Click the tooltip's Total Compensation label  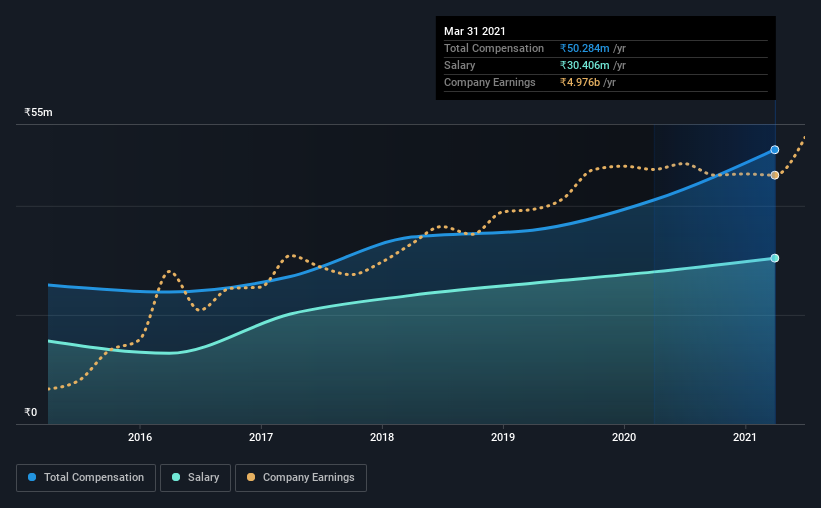pyautogui.click(x=494, y=48)
